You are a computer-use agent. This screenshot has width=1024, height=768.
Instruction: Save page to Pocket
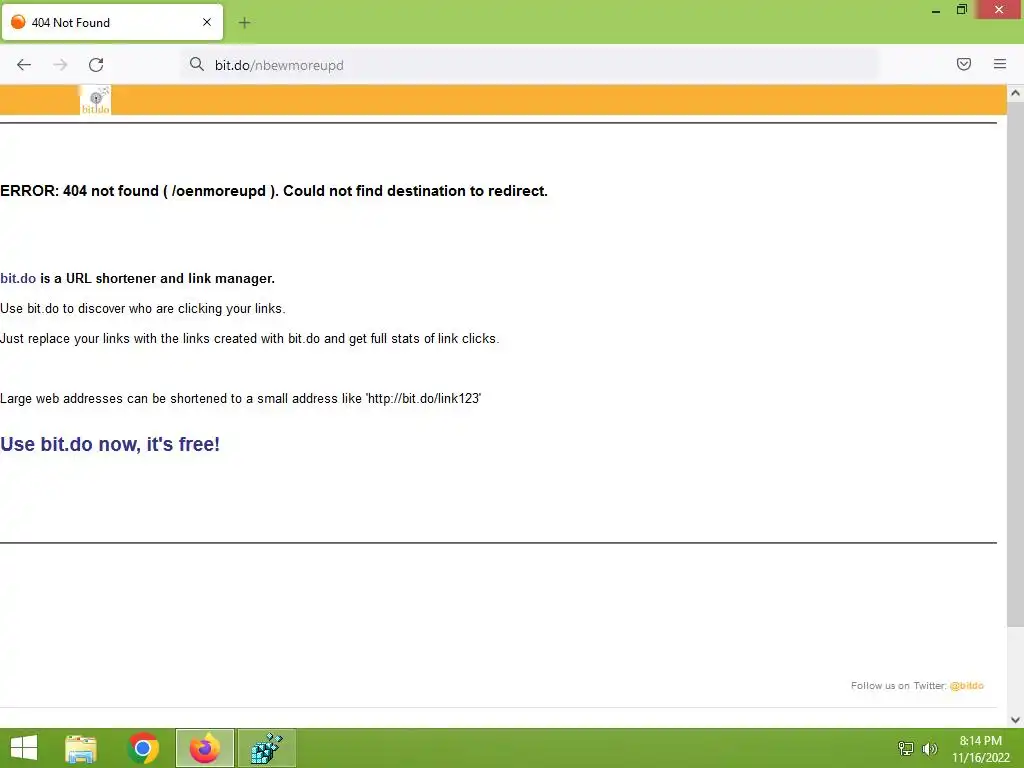coord(964,64)
